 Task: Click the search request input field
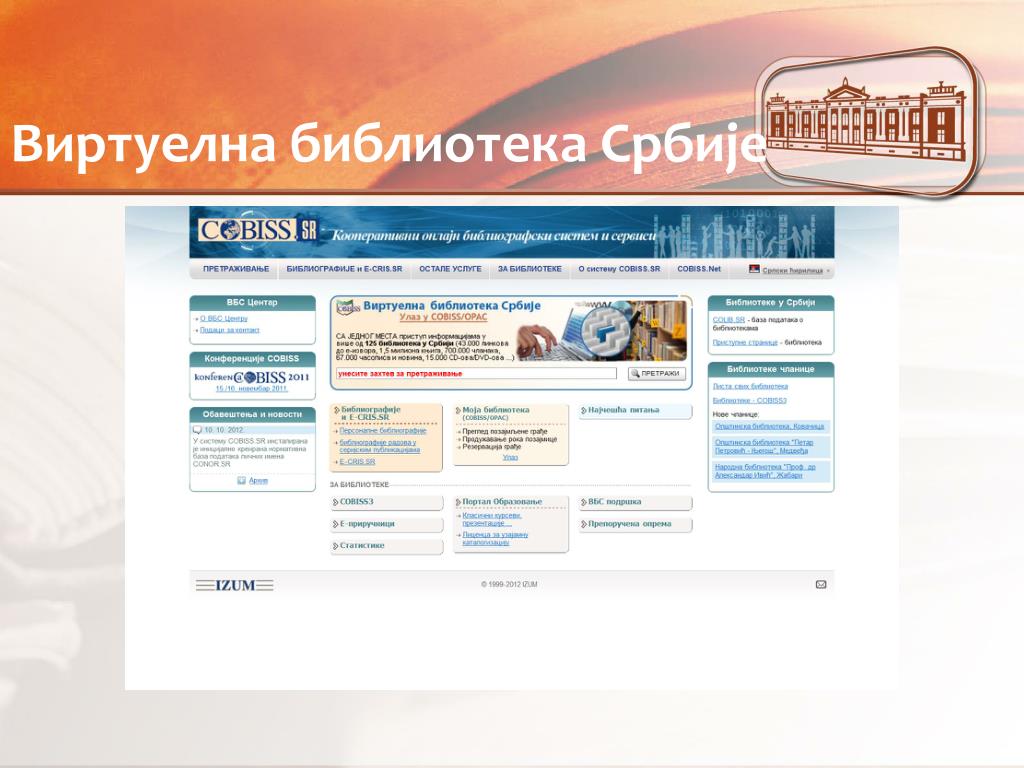tap(476, 374)
